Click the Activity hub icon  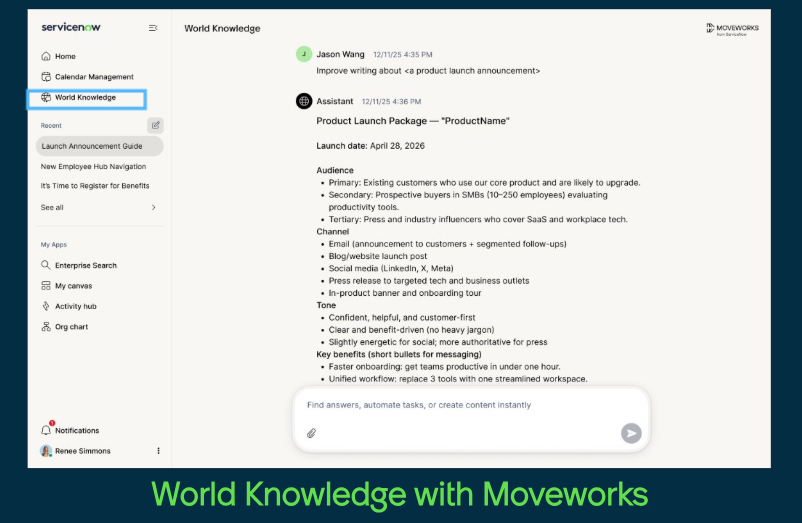(x=46, y=306)
